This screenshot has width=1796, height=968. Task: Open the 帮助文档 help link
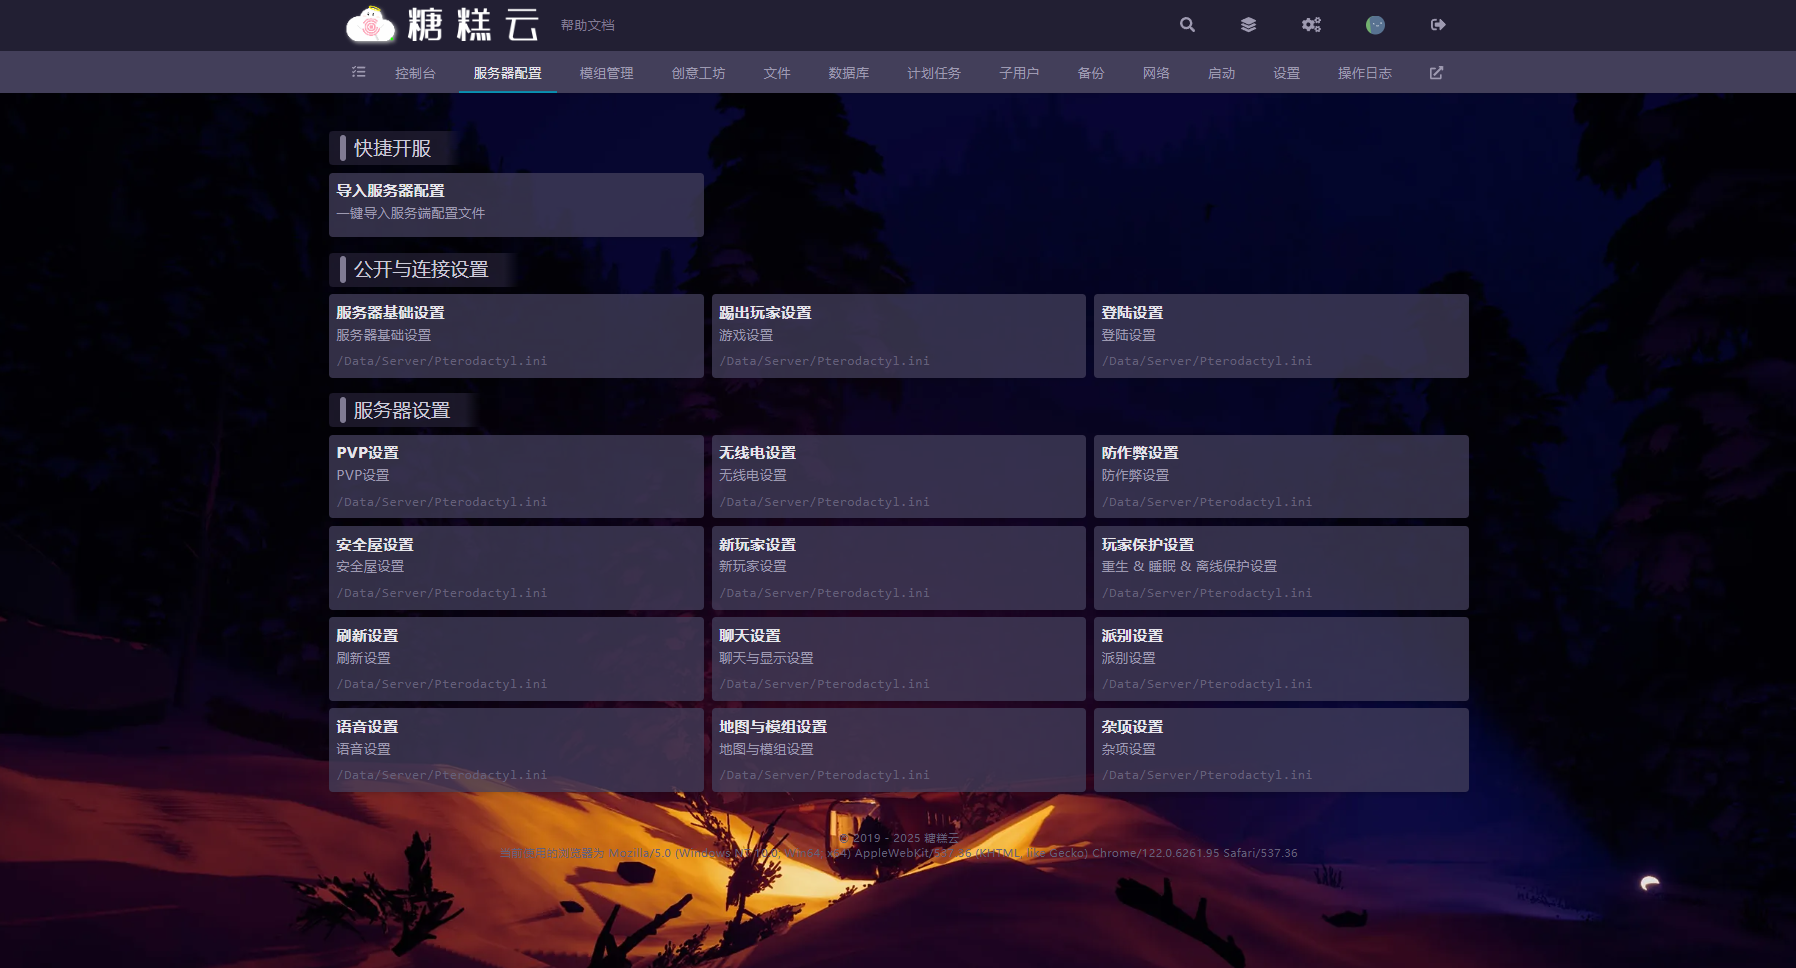(587, 25)
